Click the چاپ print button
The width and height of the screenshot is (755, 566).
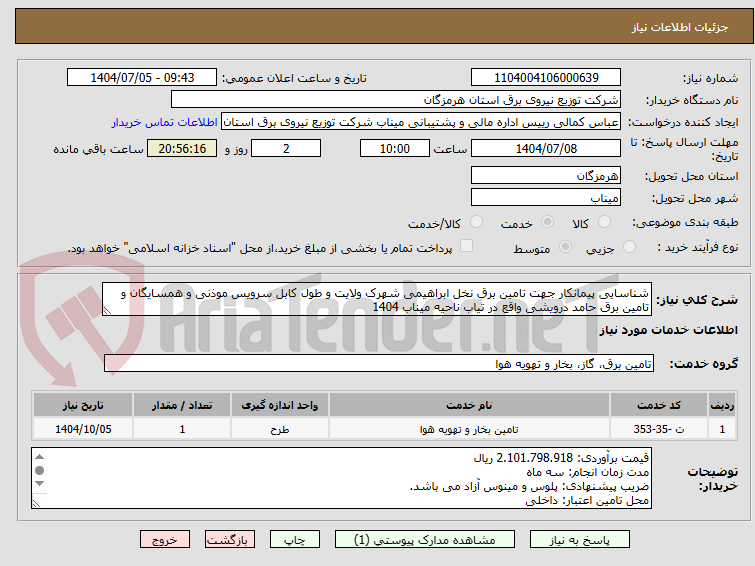coord(295,540)
